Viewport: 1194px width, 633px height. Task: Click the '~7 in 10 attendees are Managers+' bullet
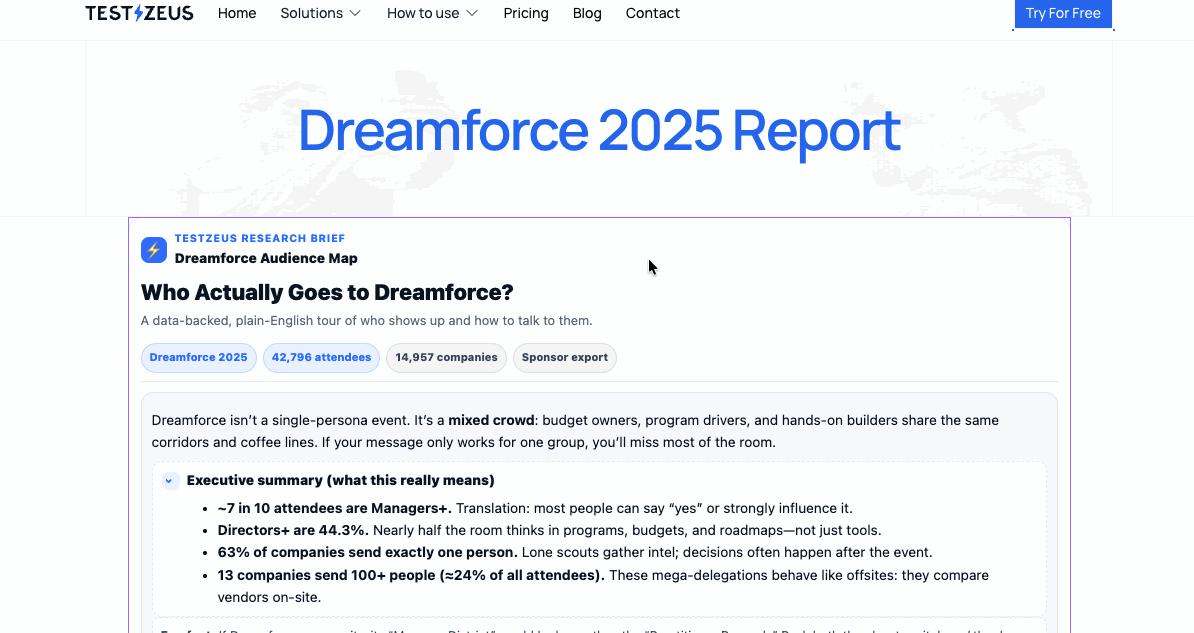(535, 508)
